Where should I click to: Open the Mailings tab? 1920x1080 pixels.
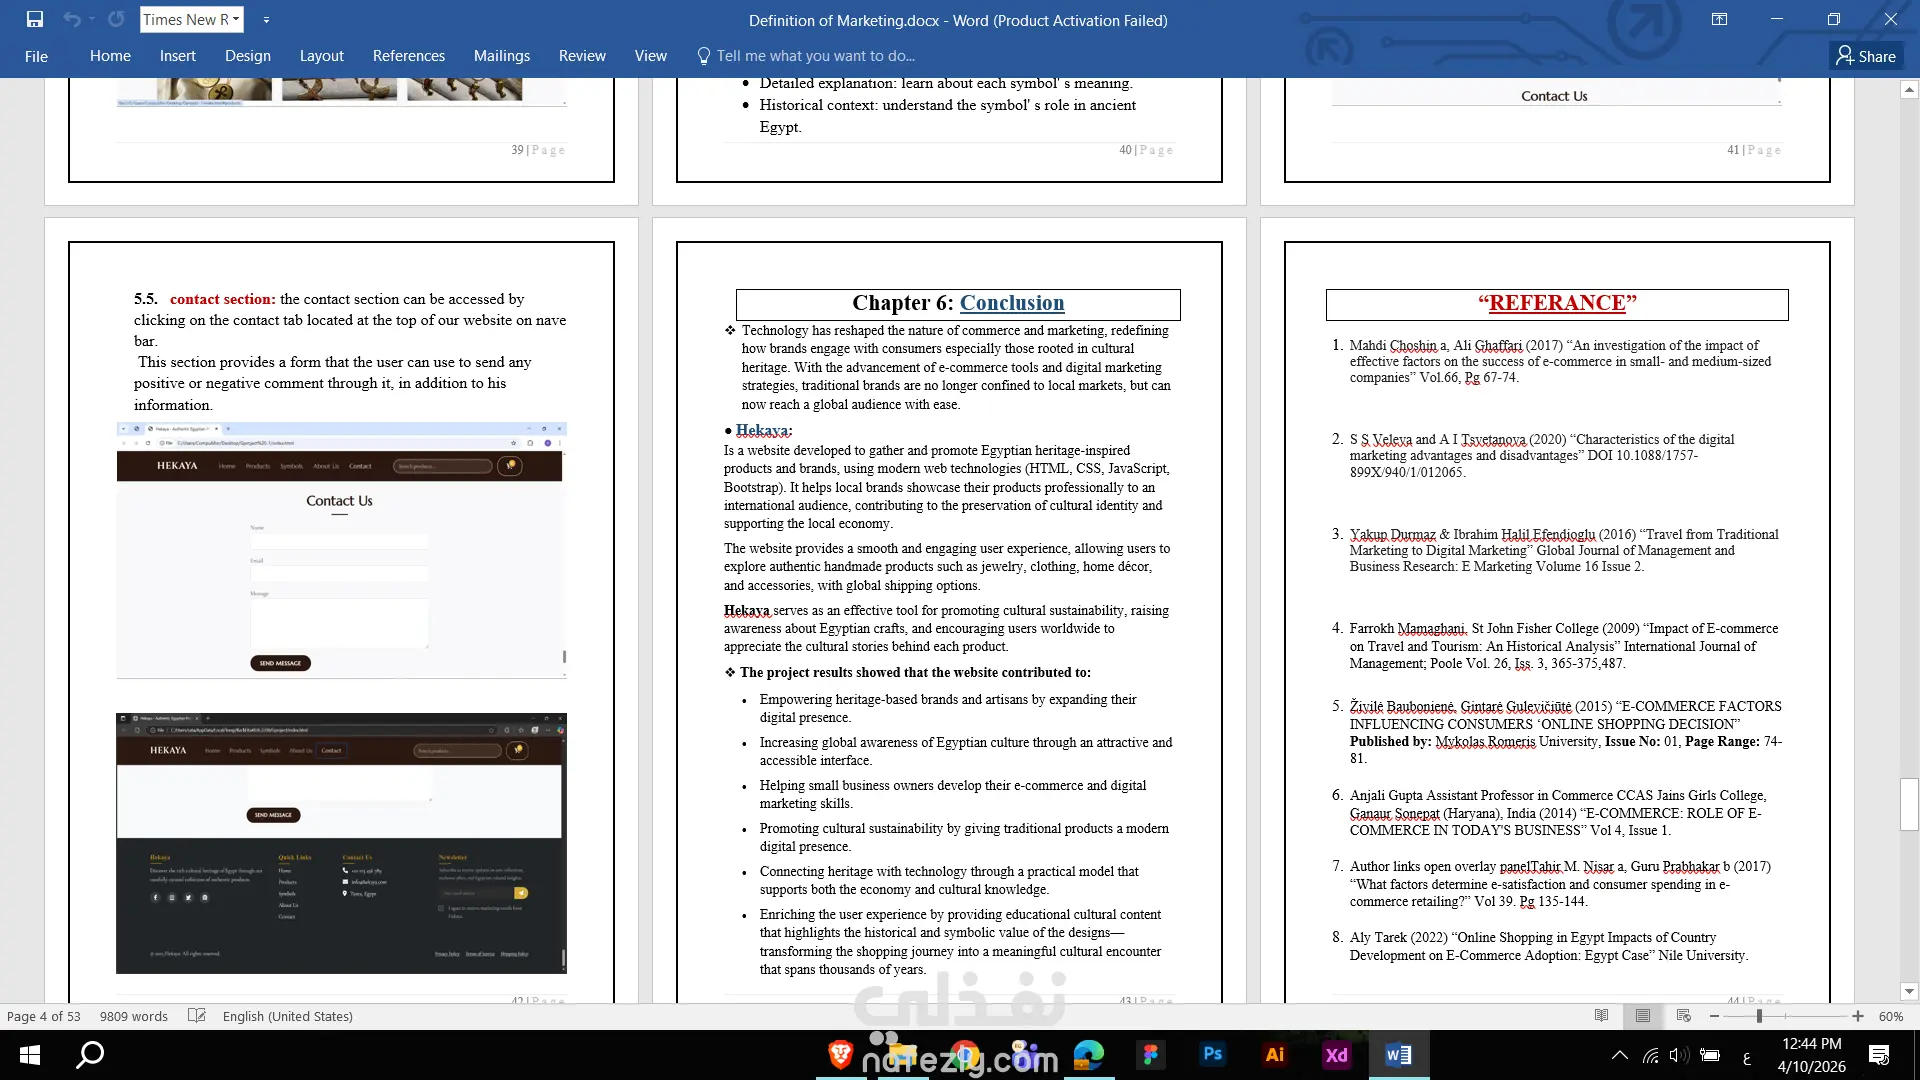tap(502, 56)
